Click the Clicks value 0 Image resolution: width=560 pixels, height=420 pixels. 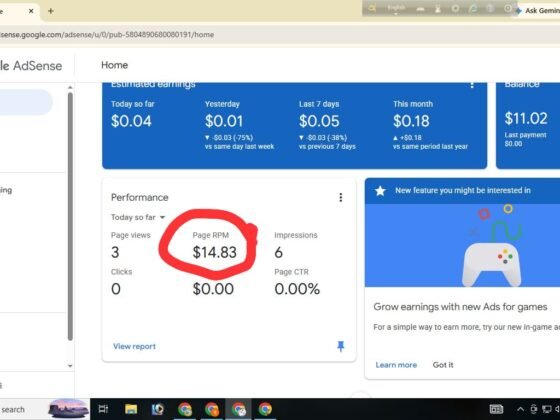(x=116, y=289)
